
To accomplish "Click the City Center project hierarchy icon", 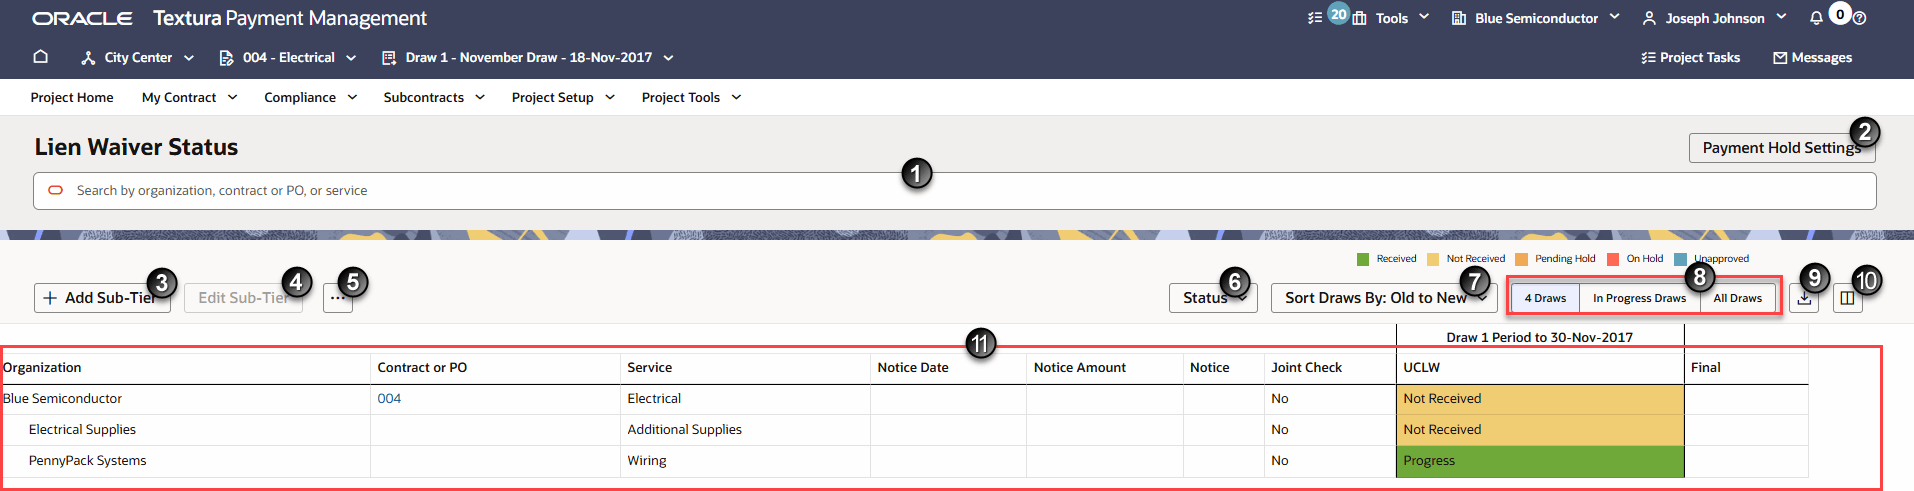I will pyautogui.click(x=88, y=58).
